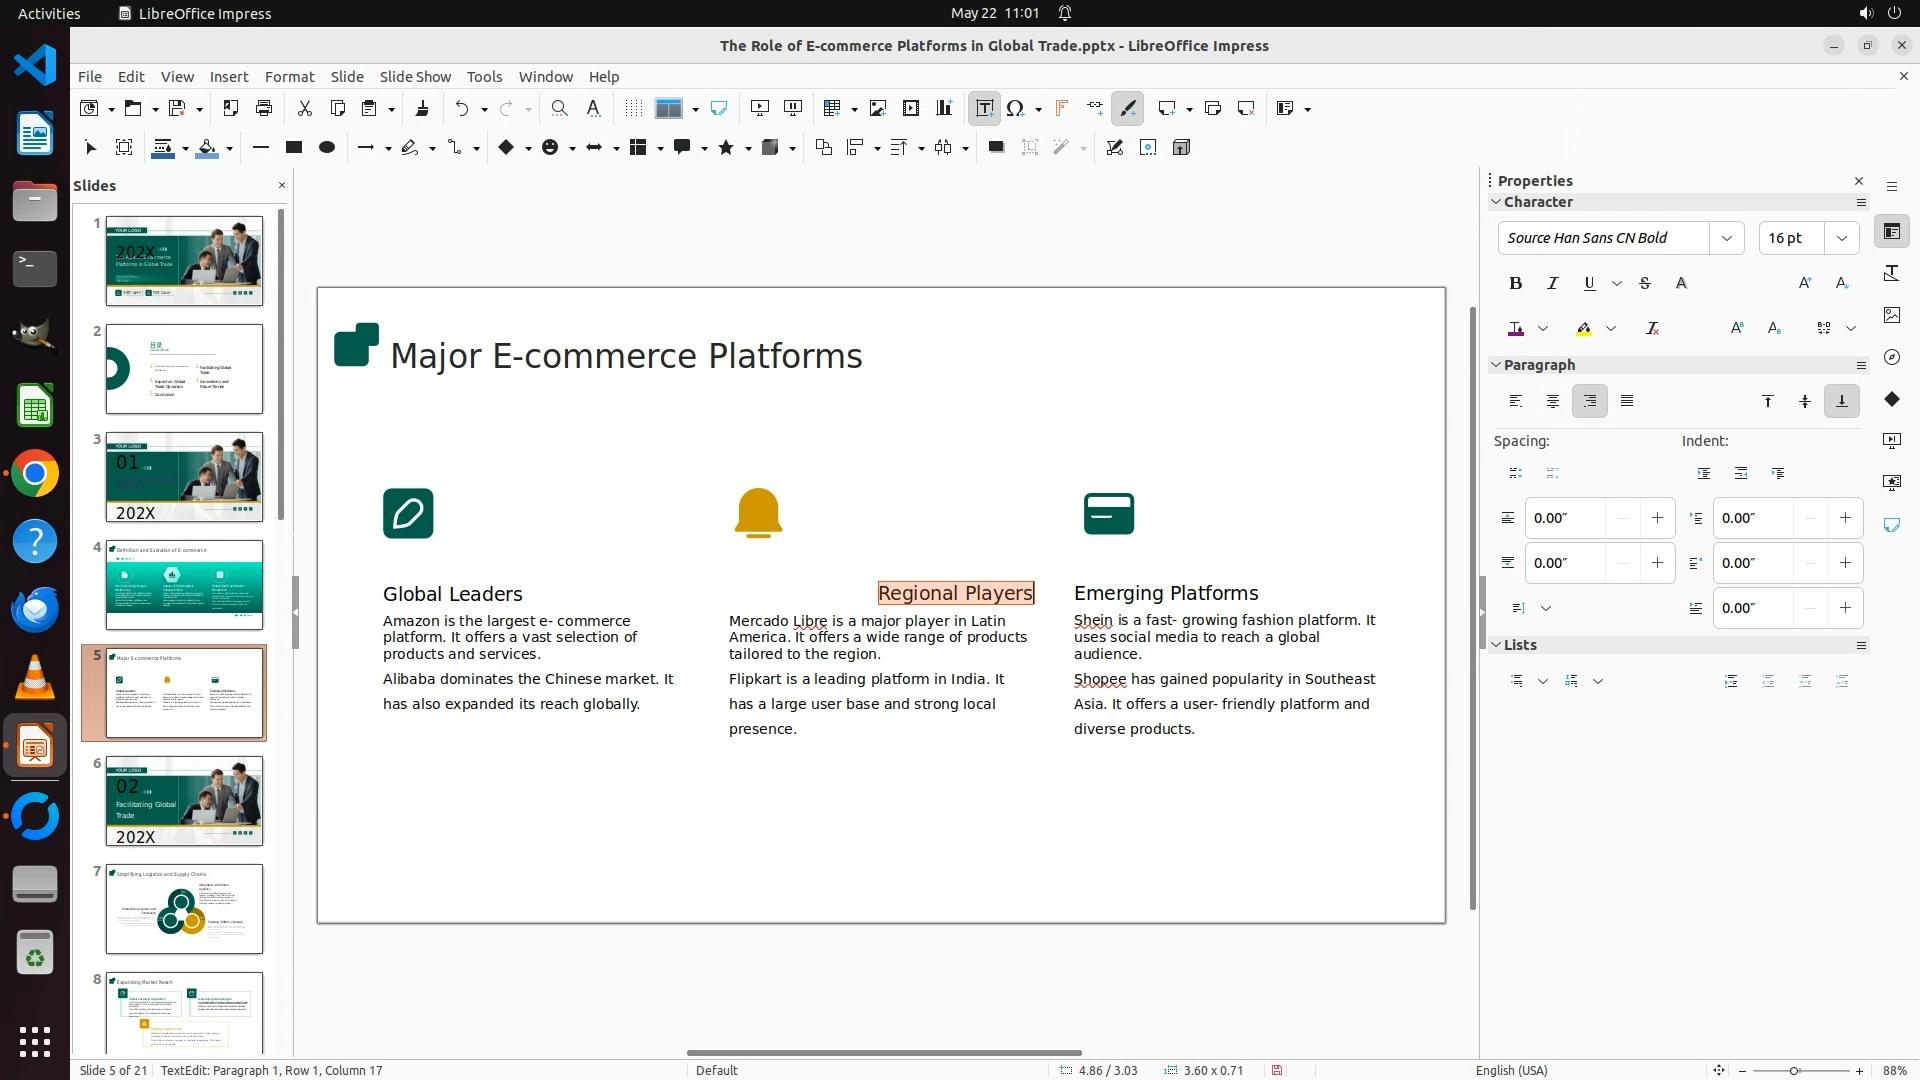The height and width of the screenshot is (1080, 1920).
Task: Open the font name dropdown
Action: point(1726,238)
